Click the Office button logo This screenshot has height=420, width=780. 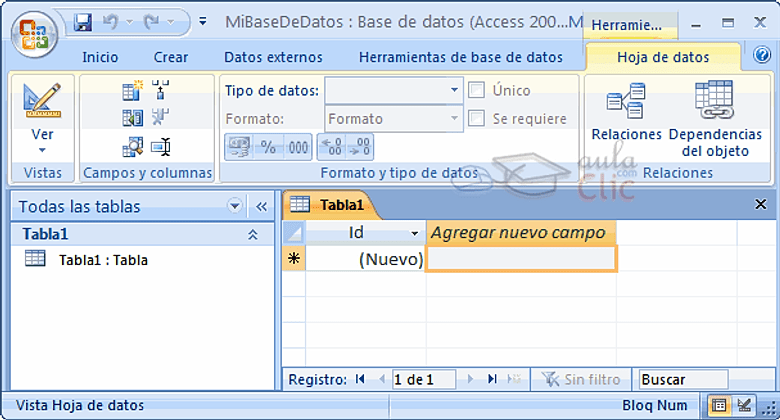34,34
